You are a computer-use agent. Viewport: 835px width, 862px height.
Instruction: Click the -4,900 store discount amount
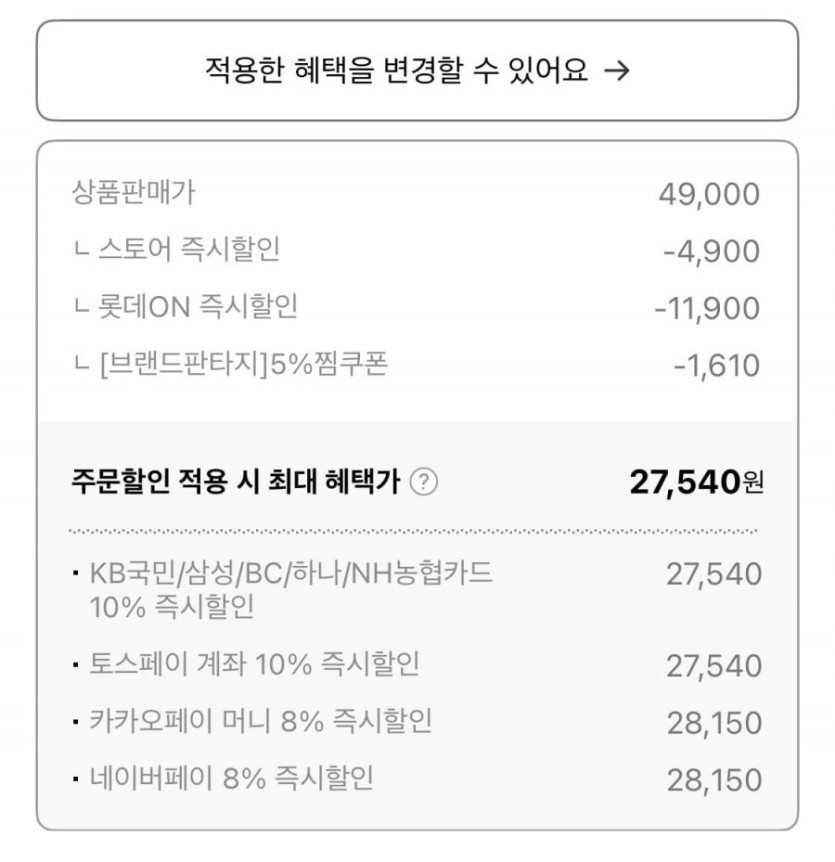(x=711, y=251)
